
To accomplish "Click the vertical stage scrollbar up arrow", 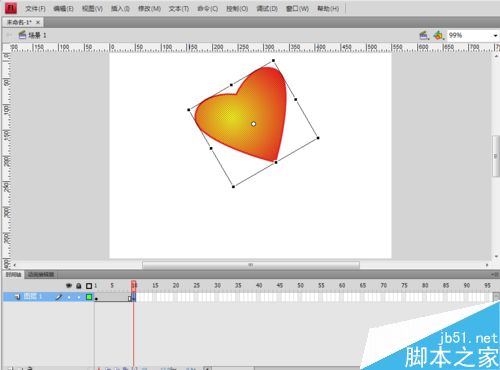I will coord(496,57).
